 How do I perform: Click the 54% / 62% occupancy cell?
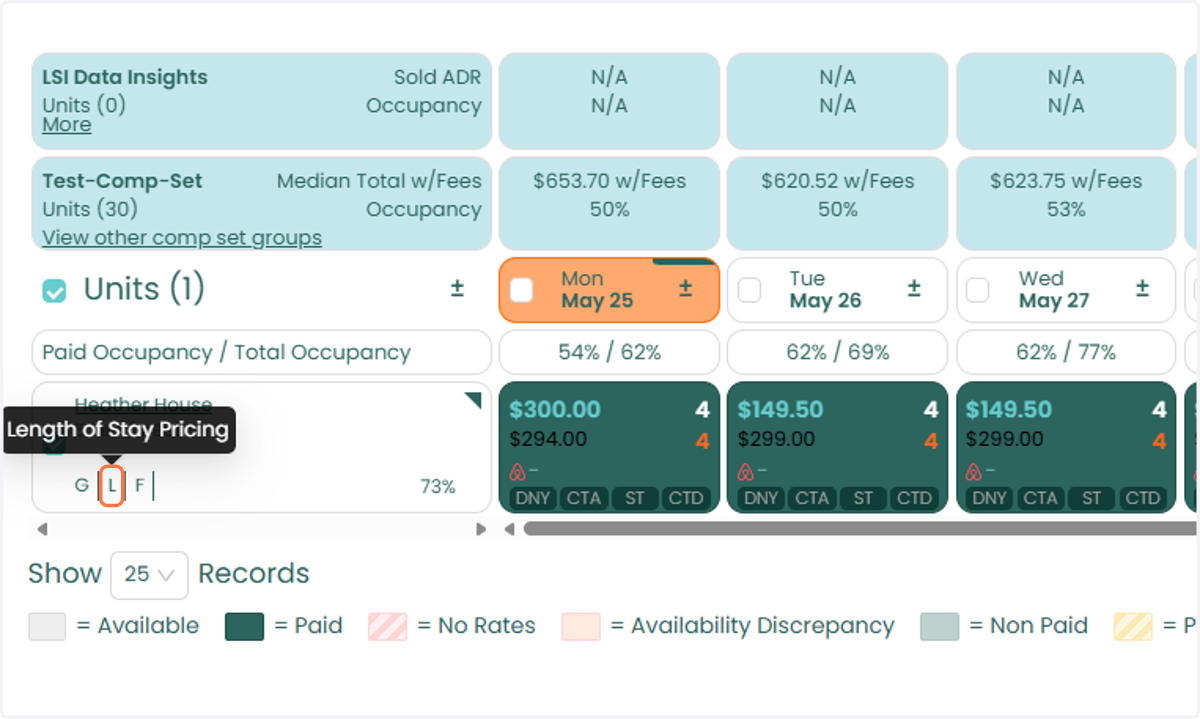pyautogui.click(x=609, y=353)
